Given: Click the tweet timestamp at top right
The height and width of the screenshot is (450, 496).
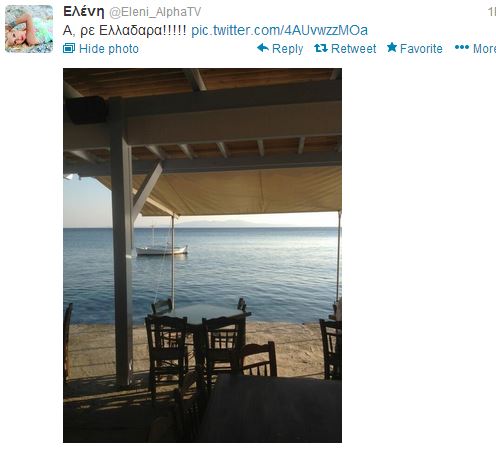Looking at the screenshot, I should pos(492,12).
